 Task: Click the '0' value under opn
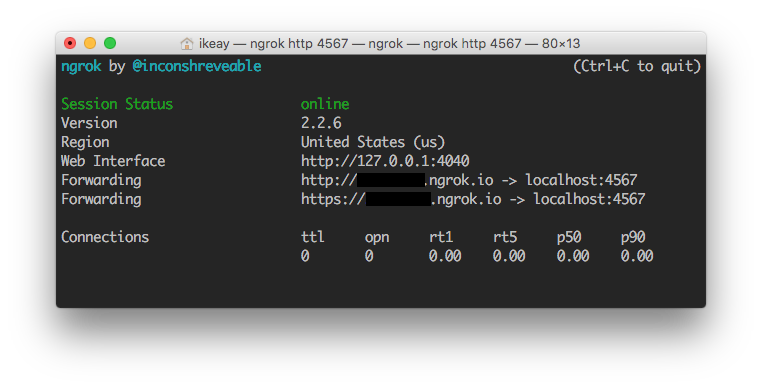point(369,256)
